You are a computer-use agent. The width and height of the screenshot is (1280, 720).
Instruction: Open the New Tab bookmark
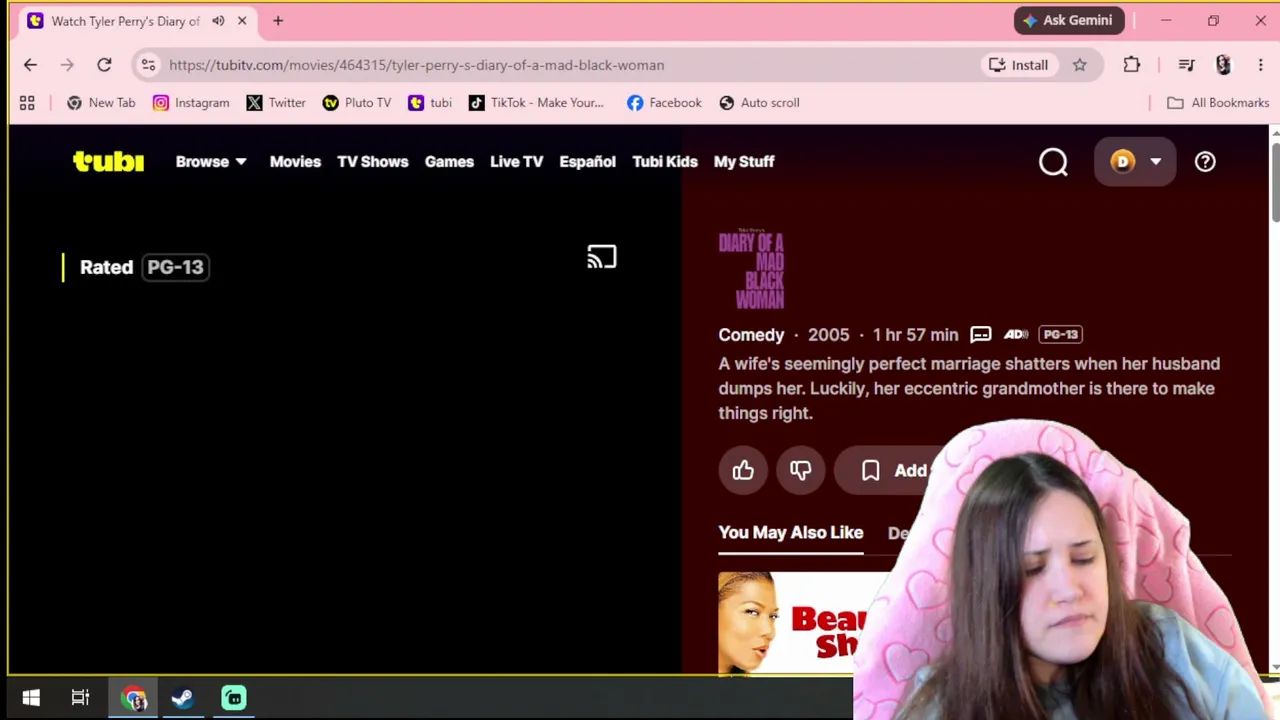tap(101, 103)
